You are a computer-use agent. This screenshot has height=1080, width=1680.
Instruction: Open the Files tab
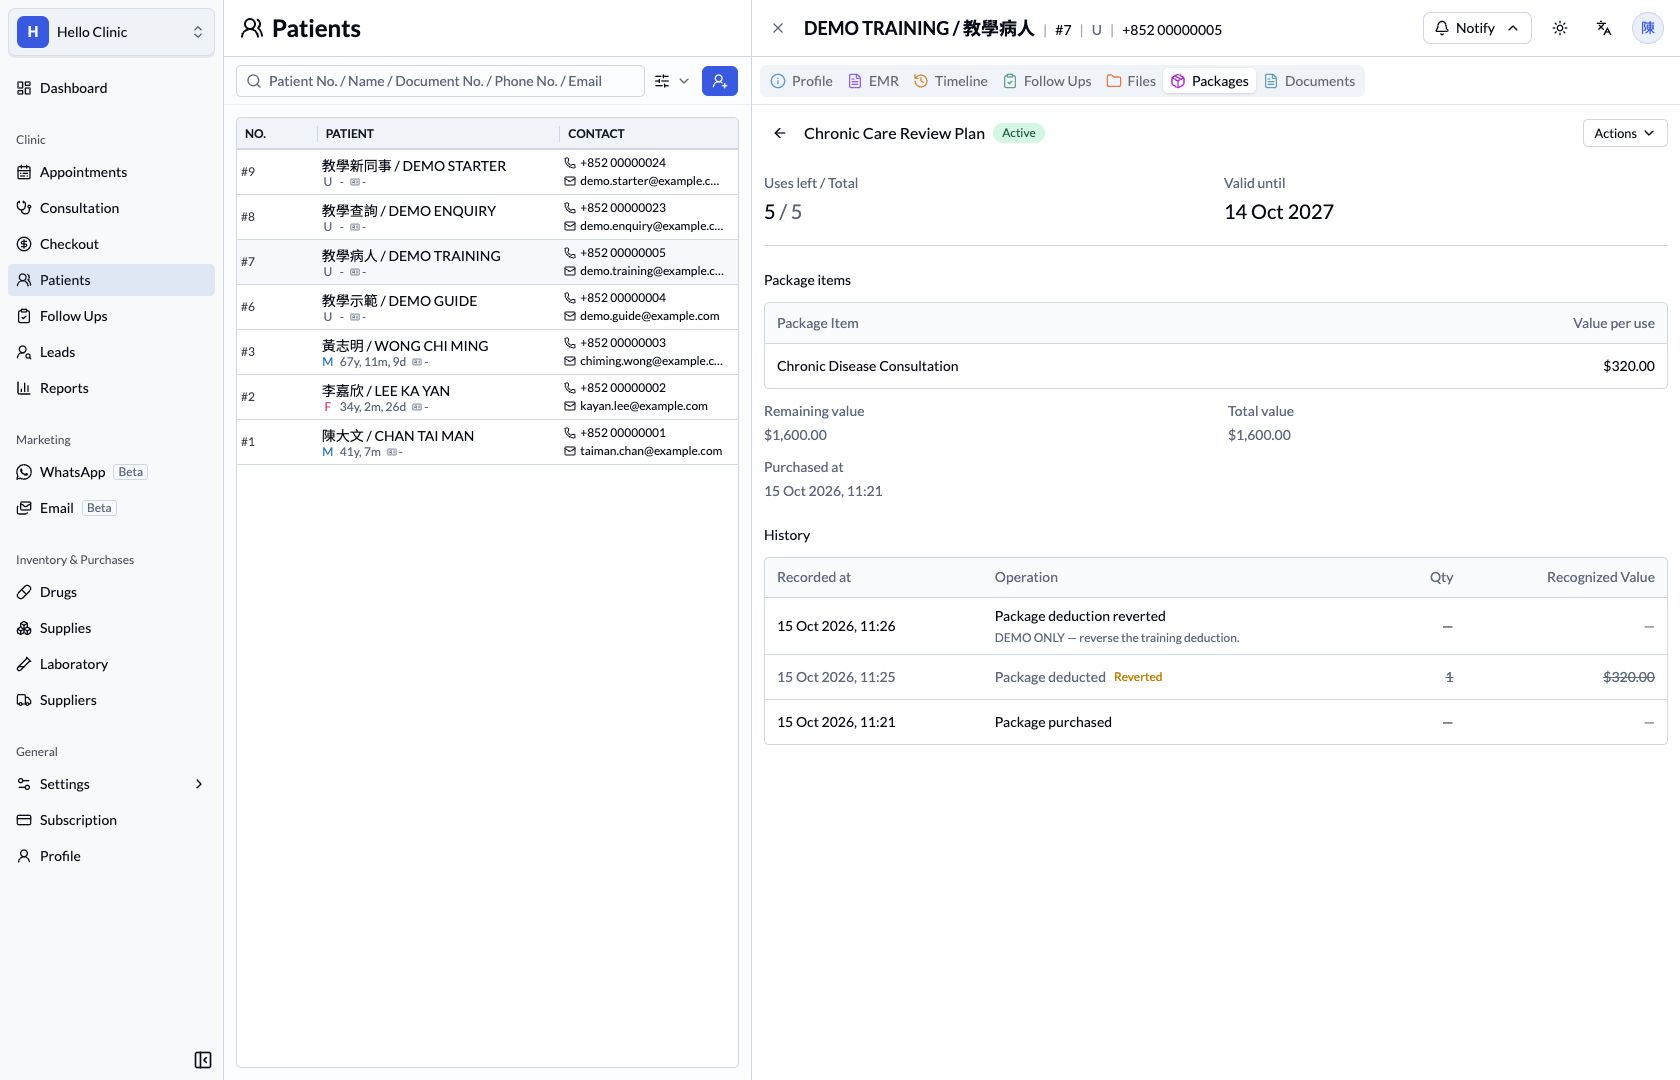coord(1131,81)
